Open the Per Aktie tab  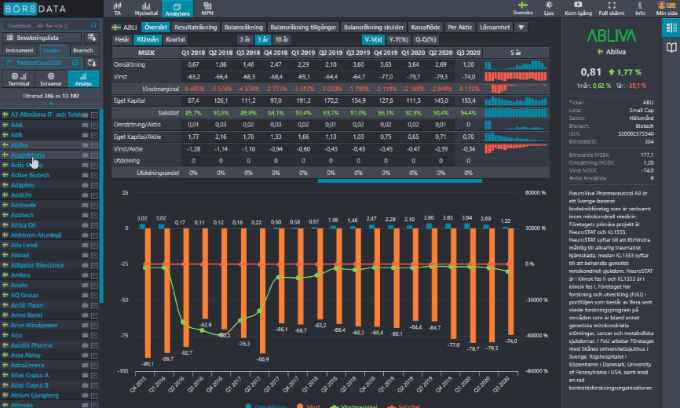click(x=460, y=27)
